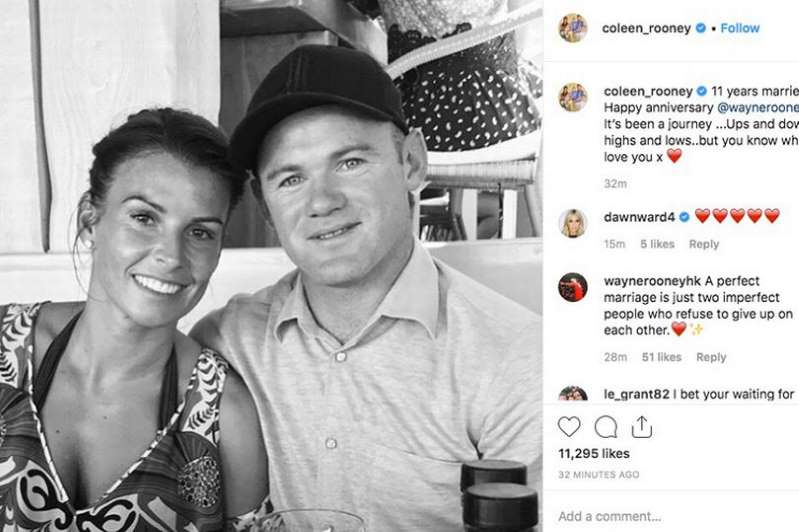Reply to wayneroonehk's comment
The width and height of the screenshot is (799, 532).
tap(711, 357)
